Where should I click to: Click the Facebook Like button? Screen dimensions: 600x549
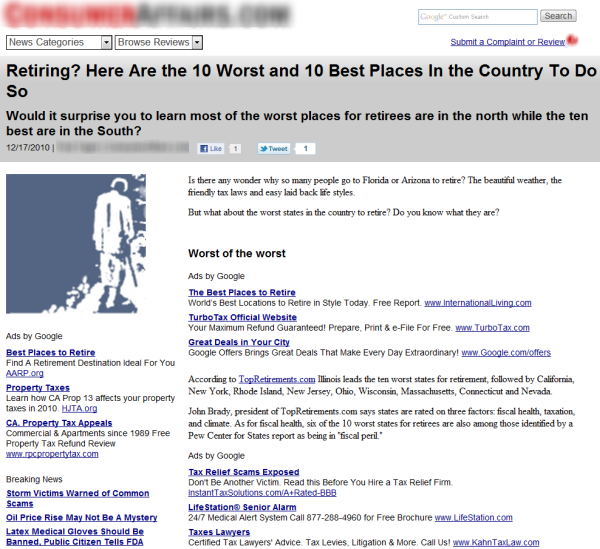click(211, 148)
